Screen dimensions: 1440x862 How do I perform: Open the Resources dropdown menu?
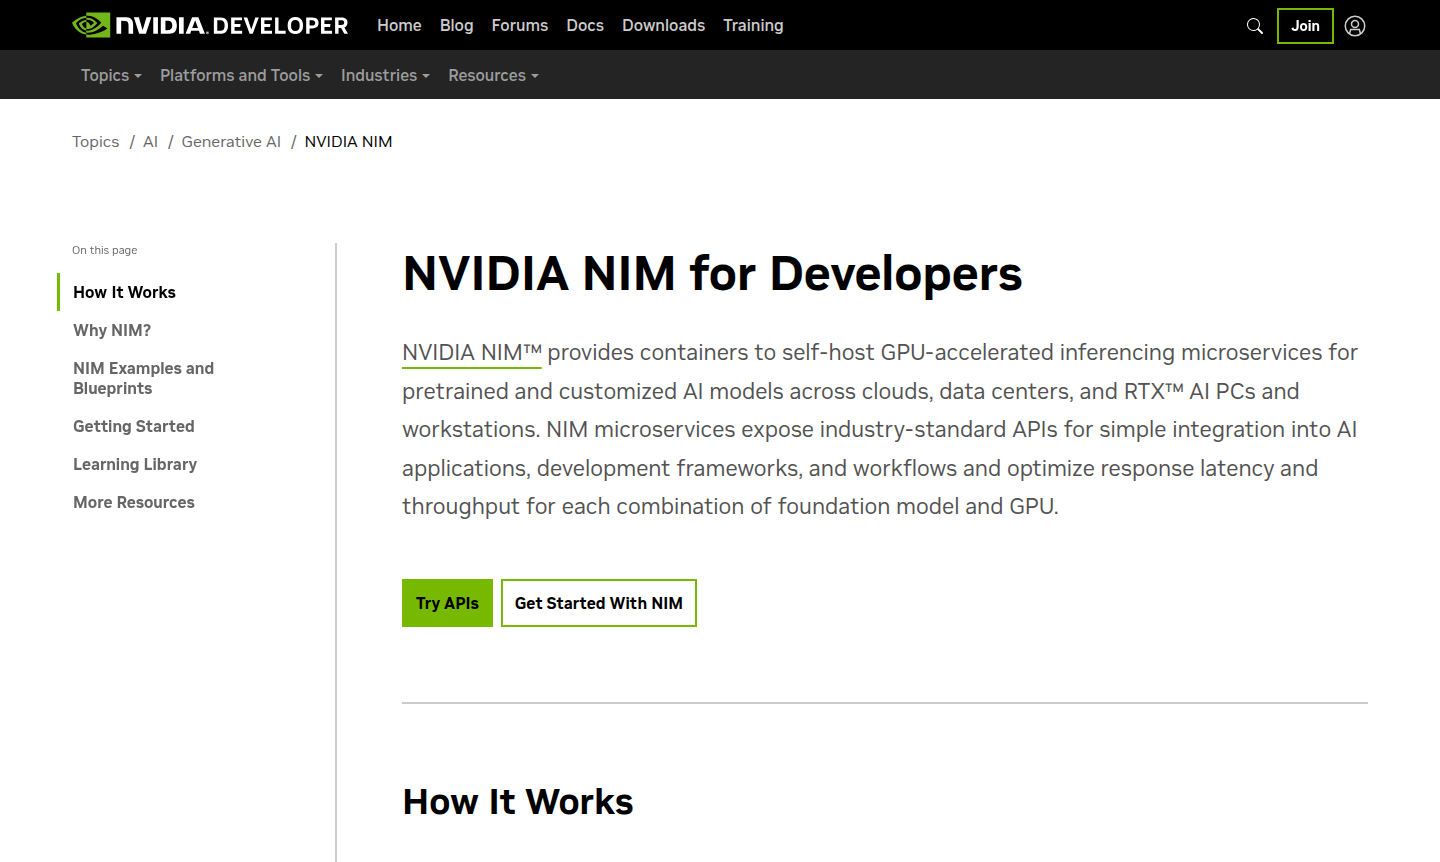point(493,75)
